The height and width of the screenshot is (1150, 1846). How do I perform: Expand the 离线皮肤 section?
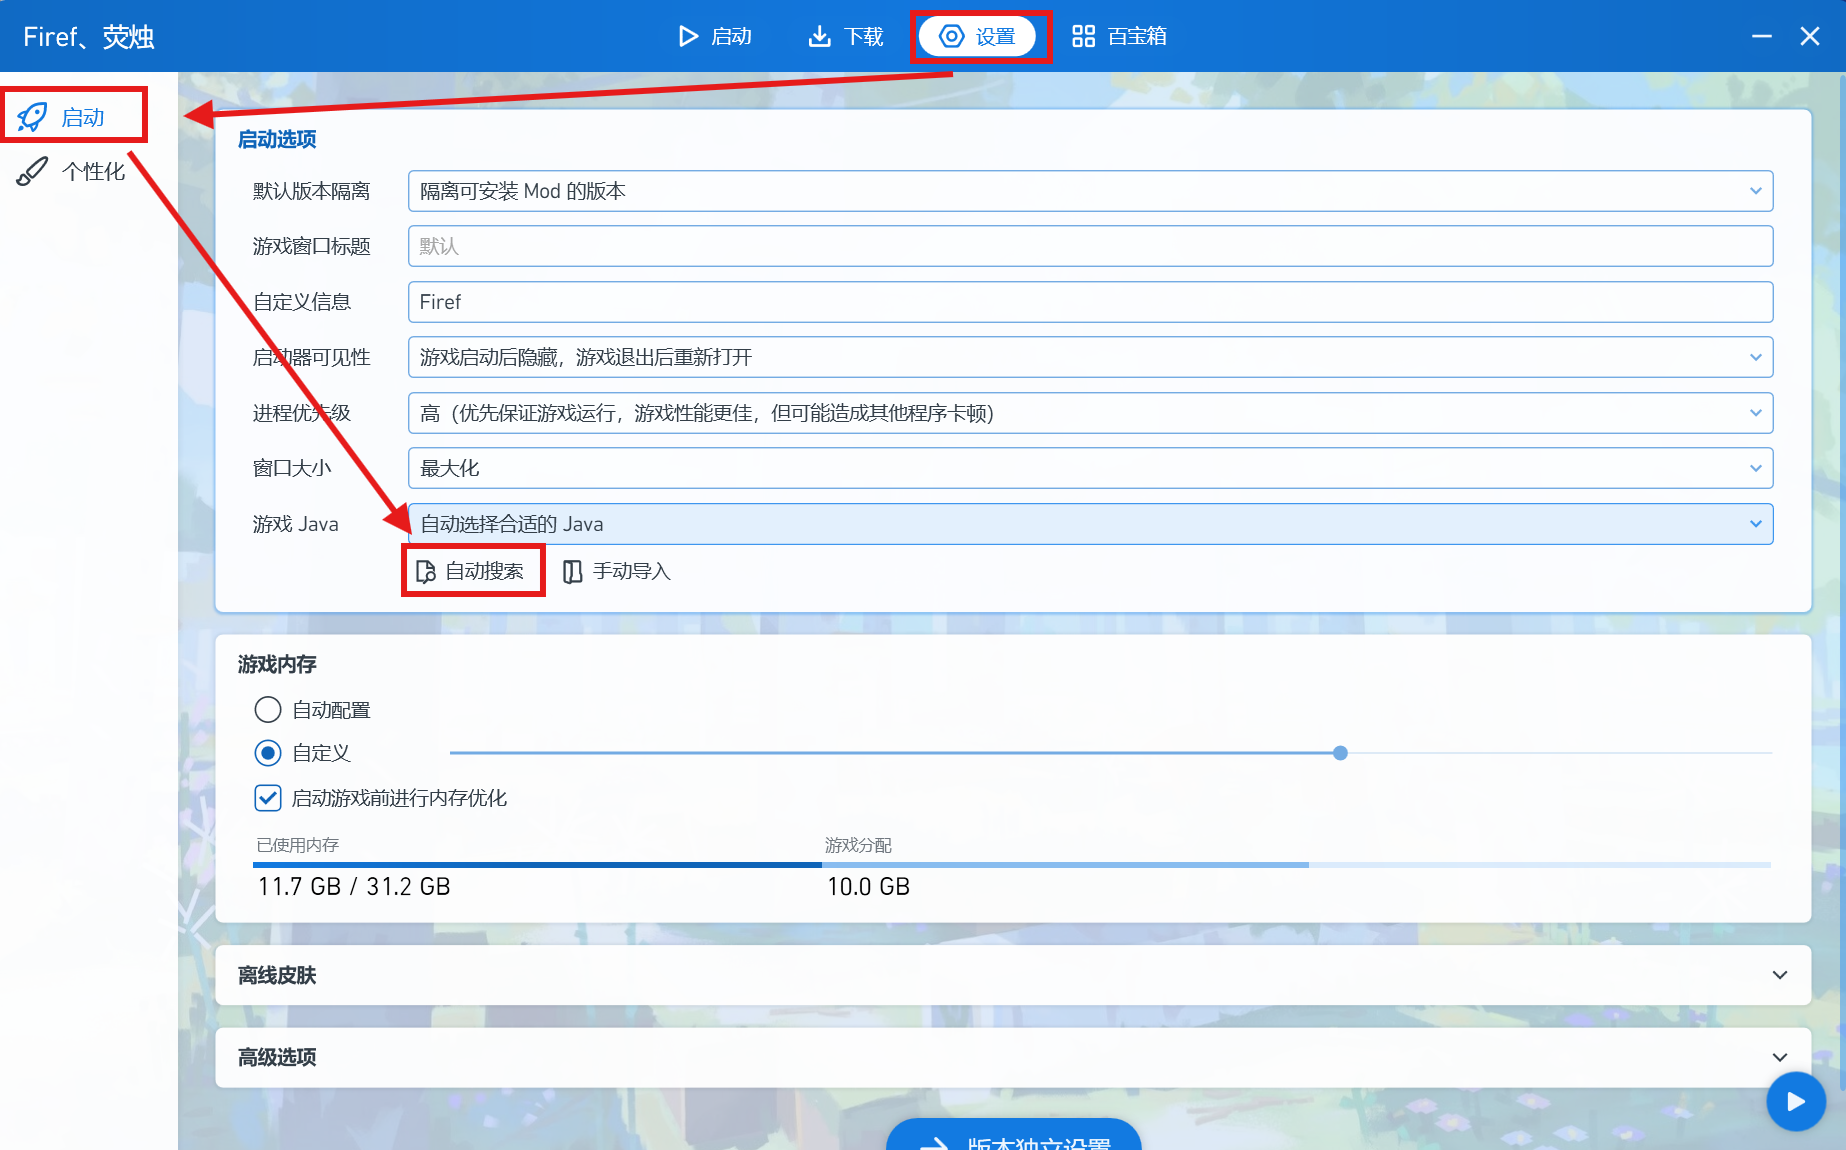(1012, 975)
